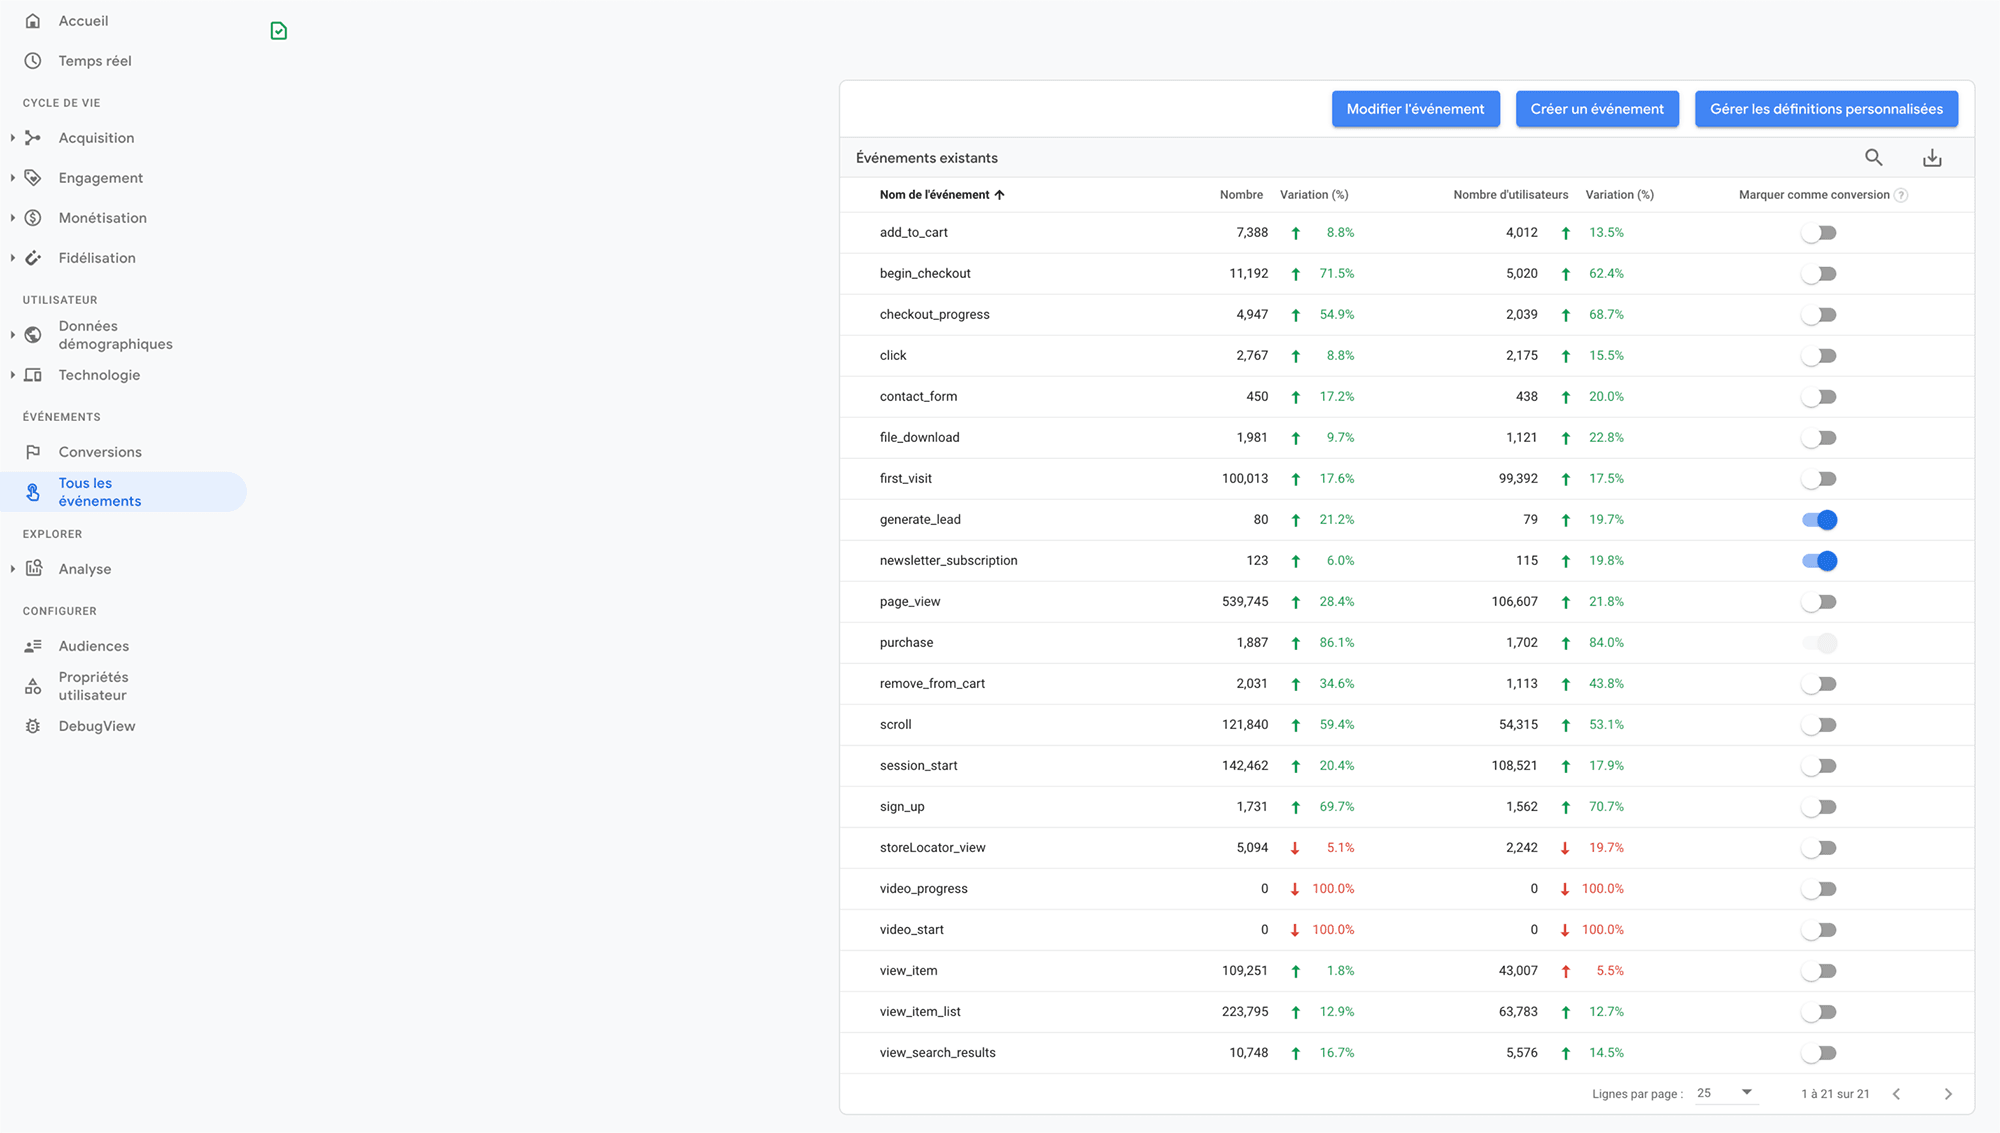Open the Lignes par page dropdown
Screen dimensions: 2000x1133
(1725, 1093)
